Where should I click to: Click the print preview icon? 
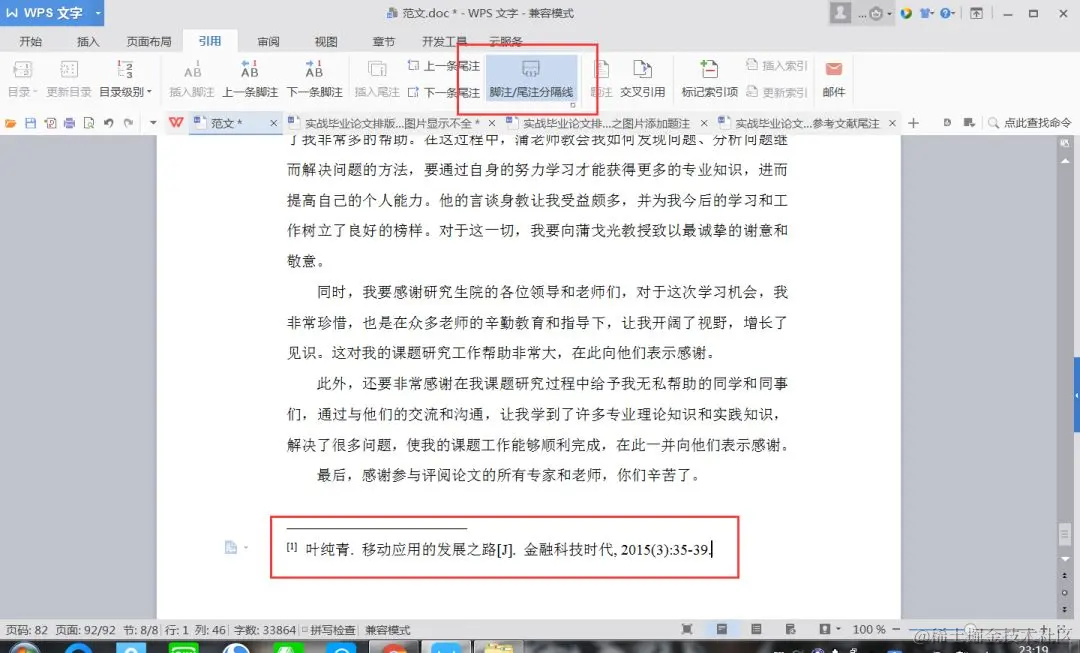[89, 123]
